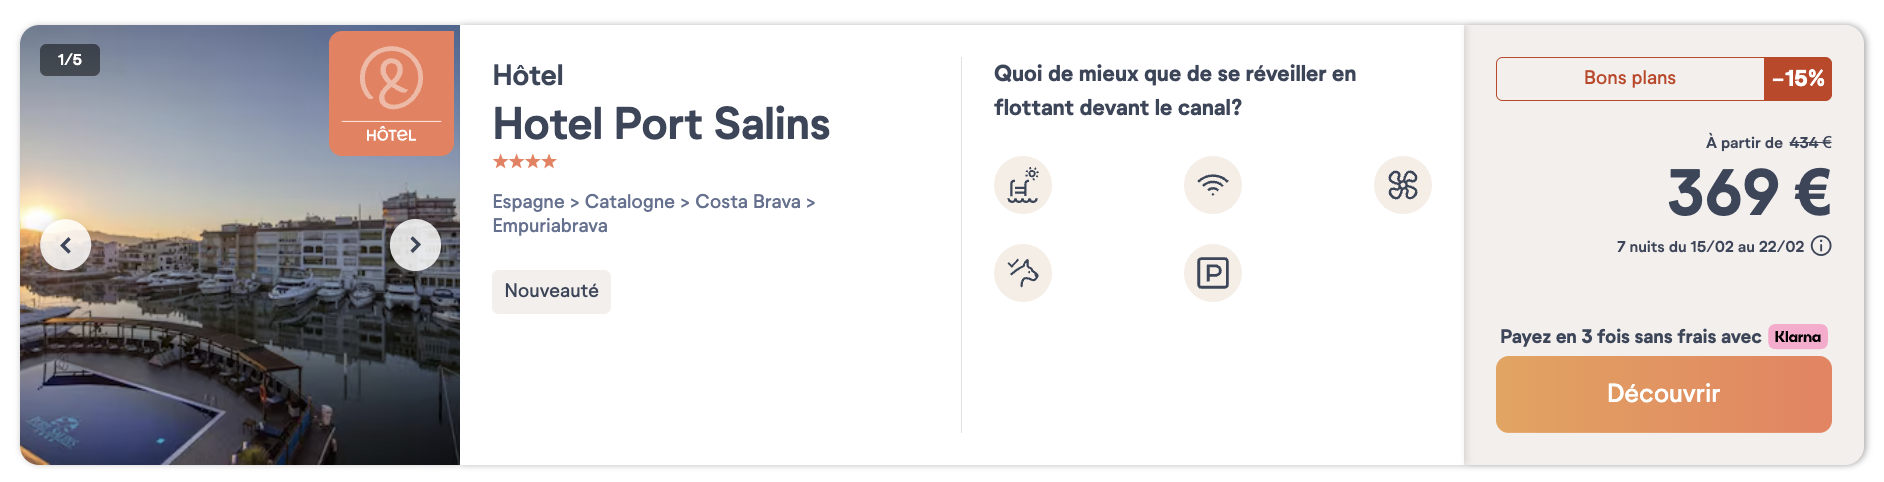Click the swimming pool amenity icon
The image size is (1884, 482).
tap(1022, 185)
